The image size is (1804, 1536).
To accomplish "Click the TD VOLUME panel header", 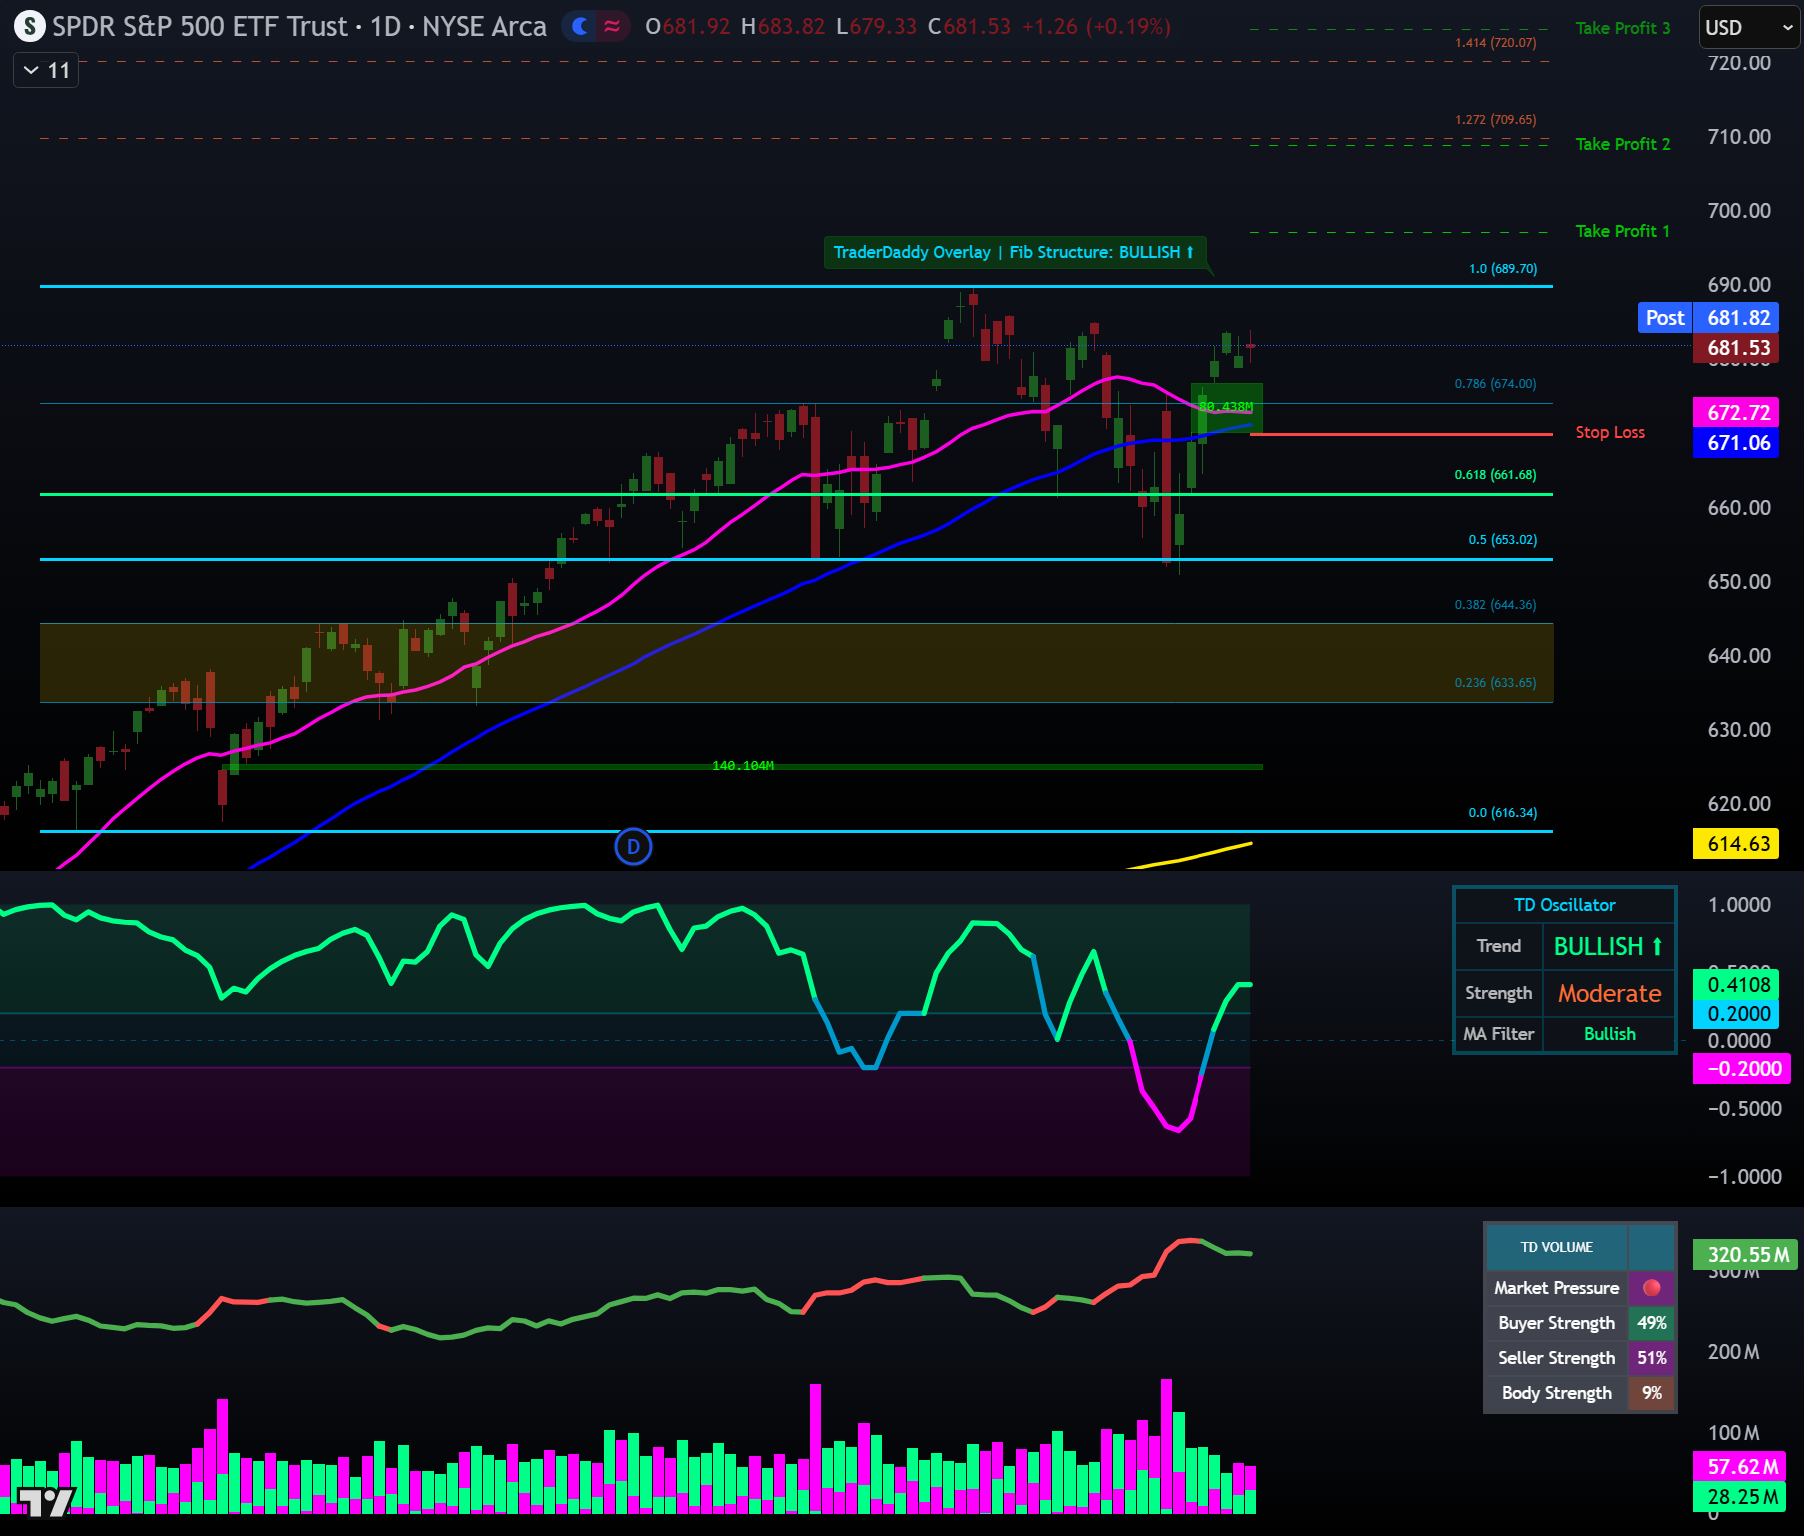I will click(x=1555, y=1247).
